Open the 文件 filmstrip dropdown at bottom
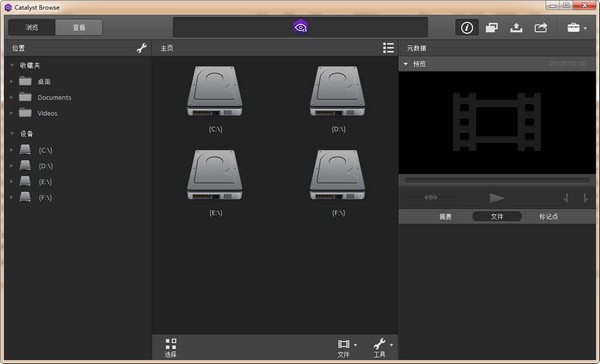 (347, 348)
